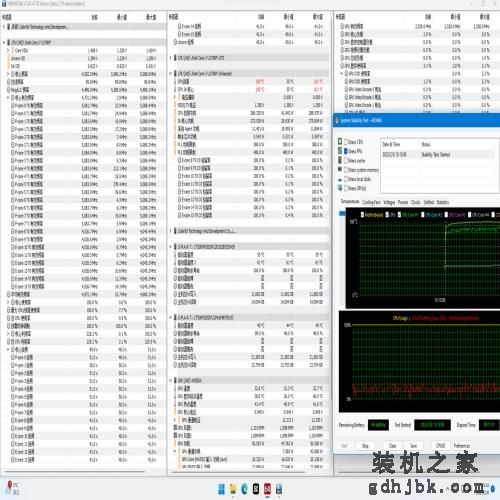Click the blue notification badge in tray
500x500 pixels.
[493, 488]
